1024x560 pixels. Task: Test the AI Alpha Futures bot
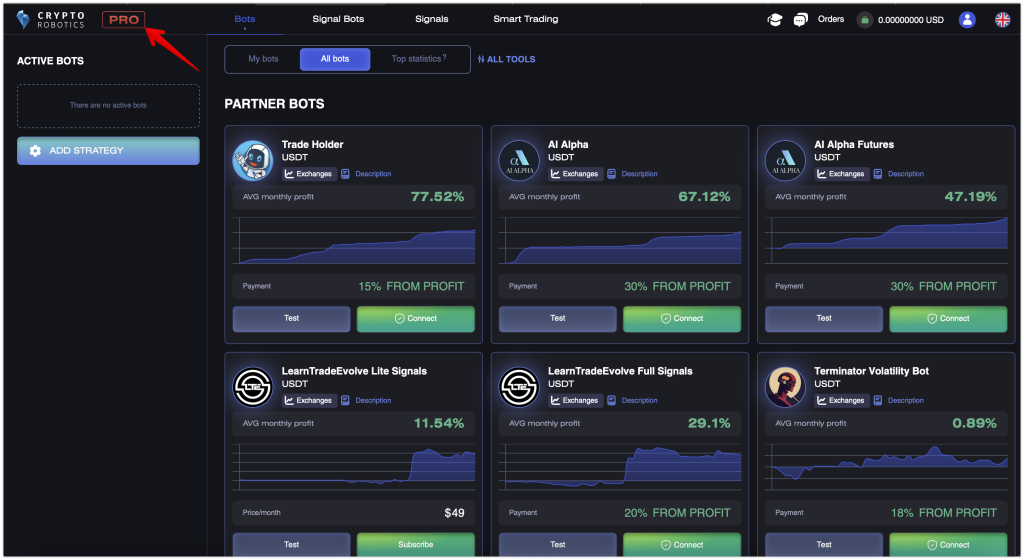pyautogui.click(x=824, y=319)
